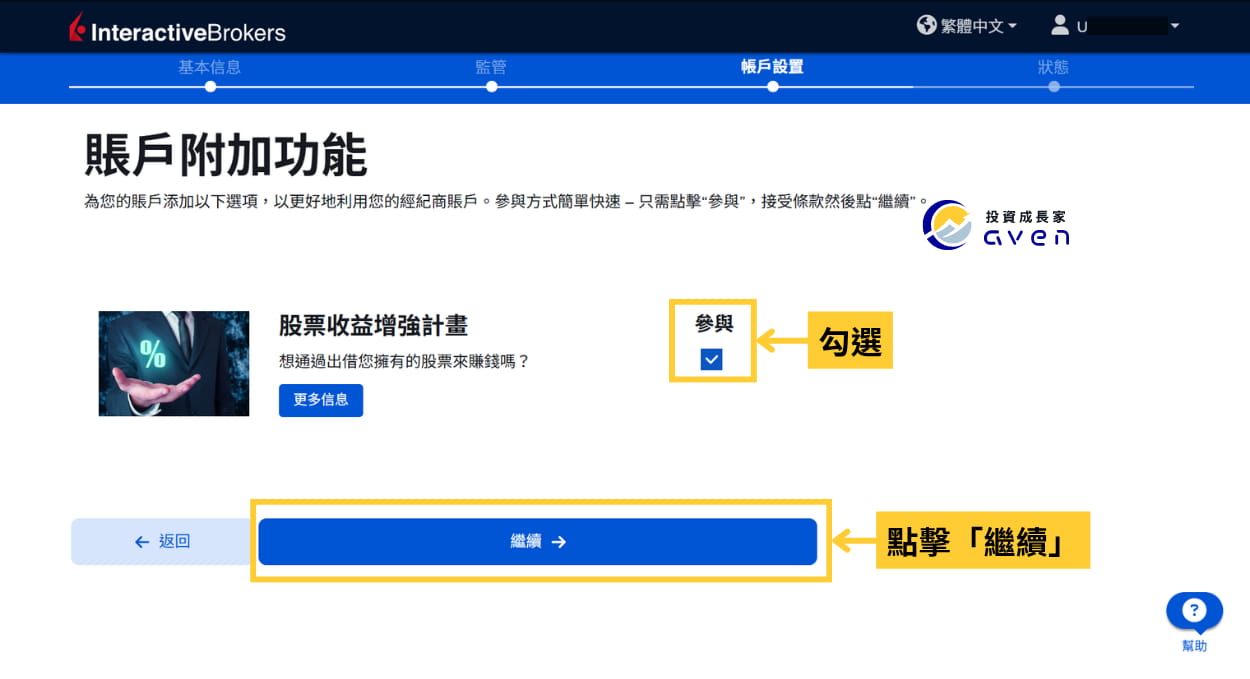Click the 基本信息 progress dot
This screenshot has width=1250, height=679.
point(210,87)
